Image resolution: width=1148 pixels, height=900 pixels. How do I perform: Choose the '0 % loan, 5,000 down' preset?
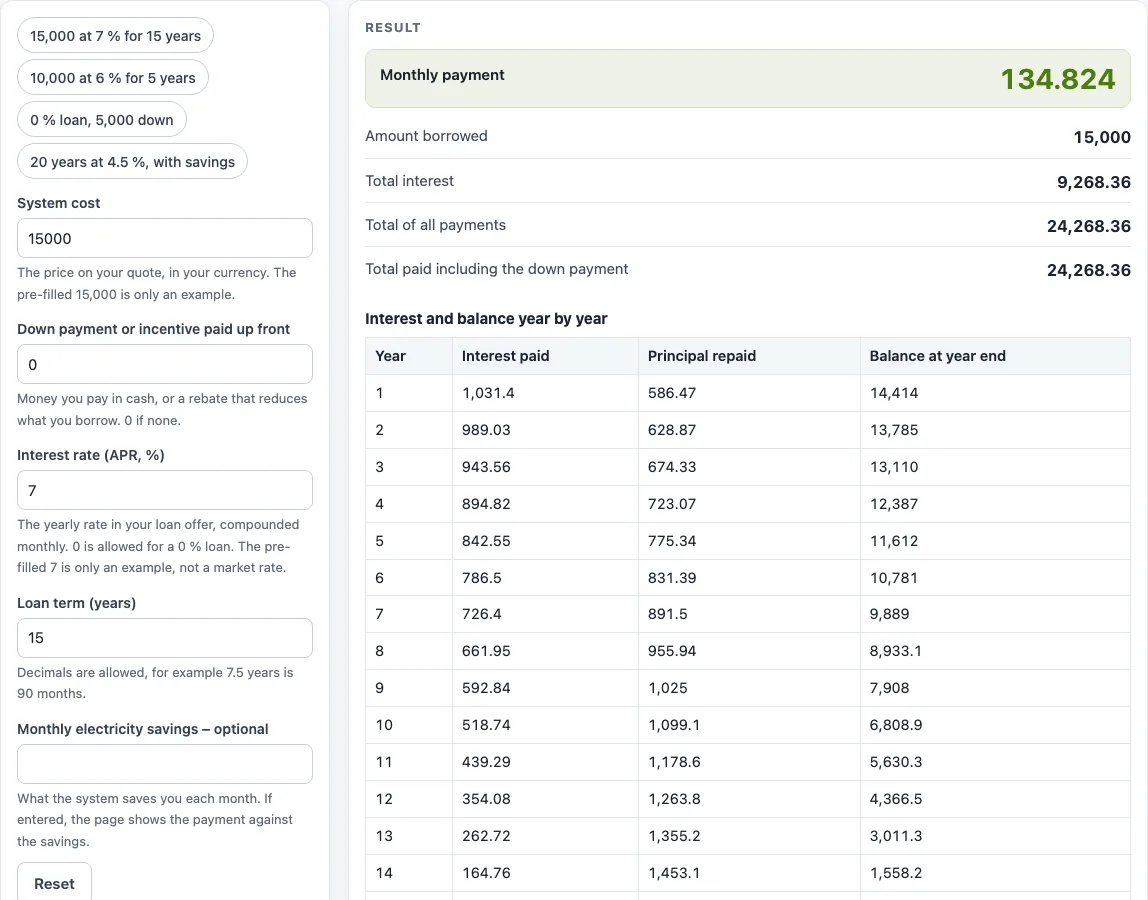tap(102, 120)
